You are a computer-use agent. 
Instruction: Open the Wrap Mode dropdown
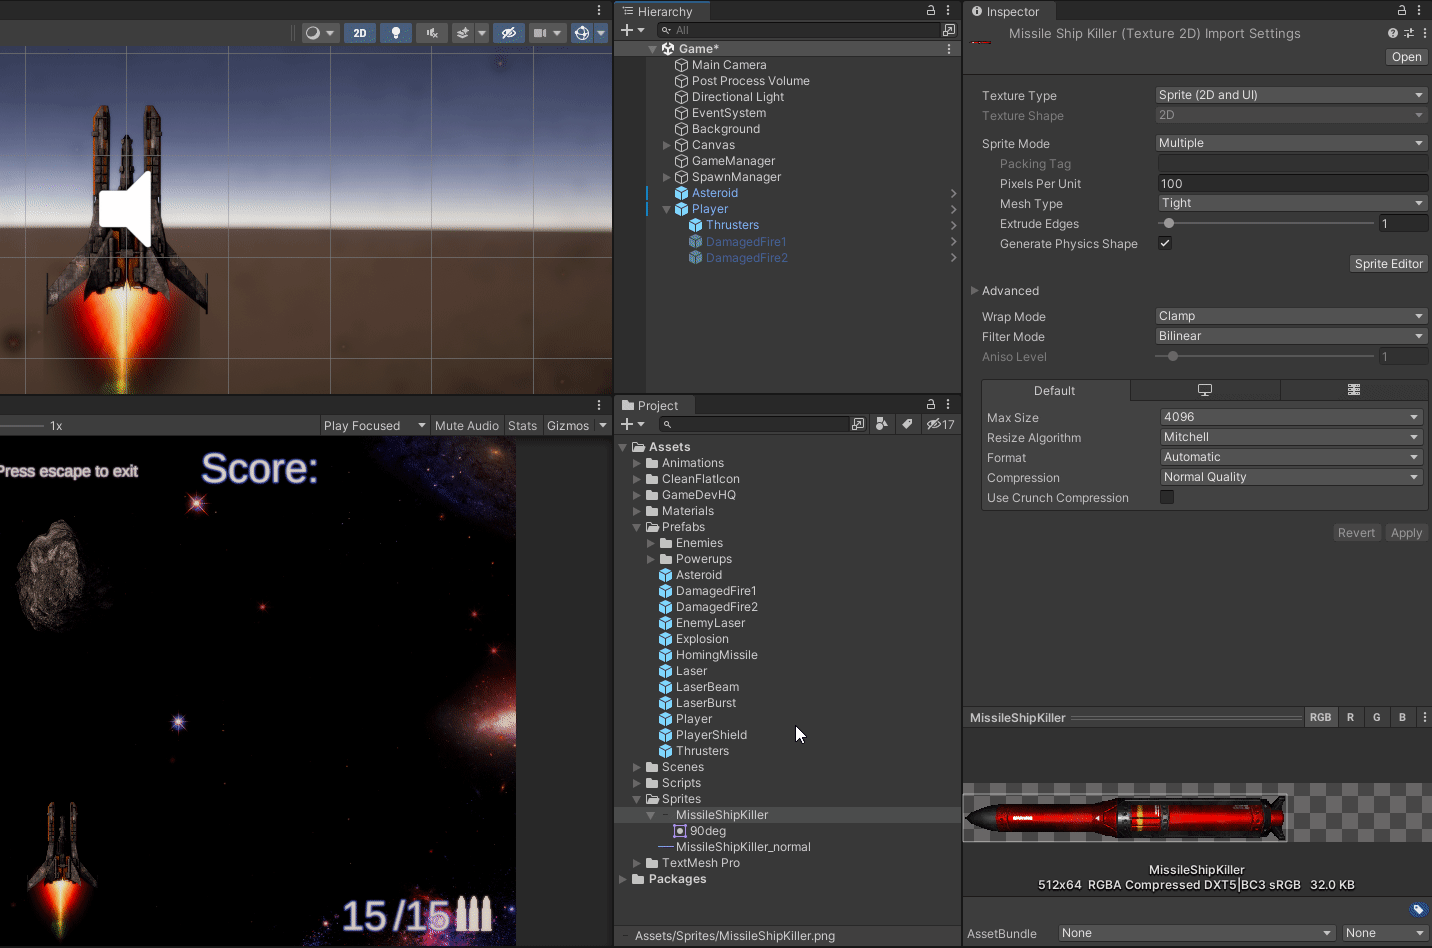pyautogui.click(x=1292, y=316)
